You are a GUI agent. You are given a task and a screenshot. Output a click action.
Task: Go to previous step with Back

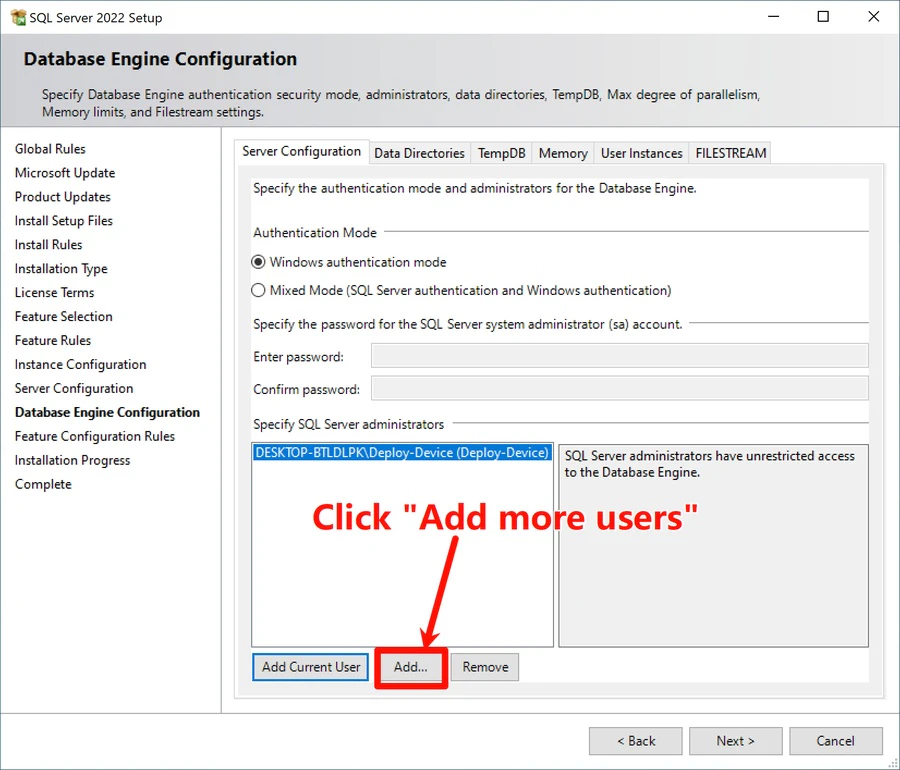[635, 741]
